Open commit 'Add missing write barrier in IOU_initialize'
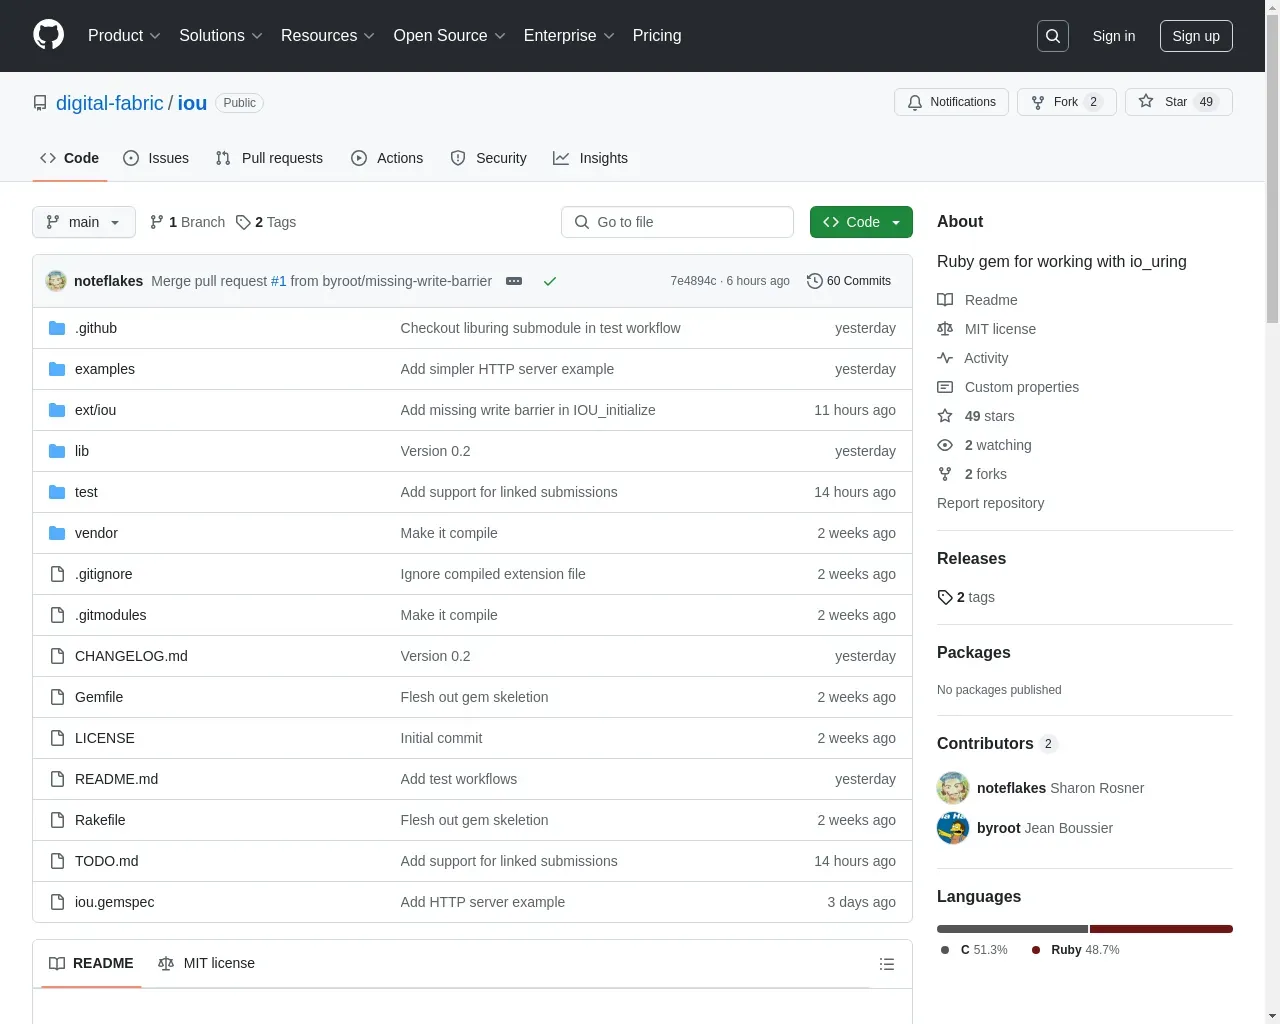Image resolution: width=1280 pixels, height=1024 pixels. pyautogui.click(x=528, y=410)
